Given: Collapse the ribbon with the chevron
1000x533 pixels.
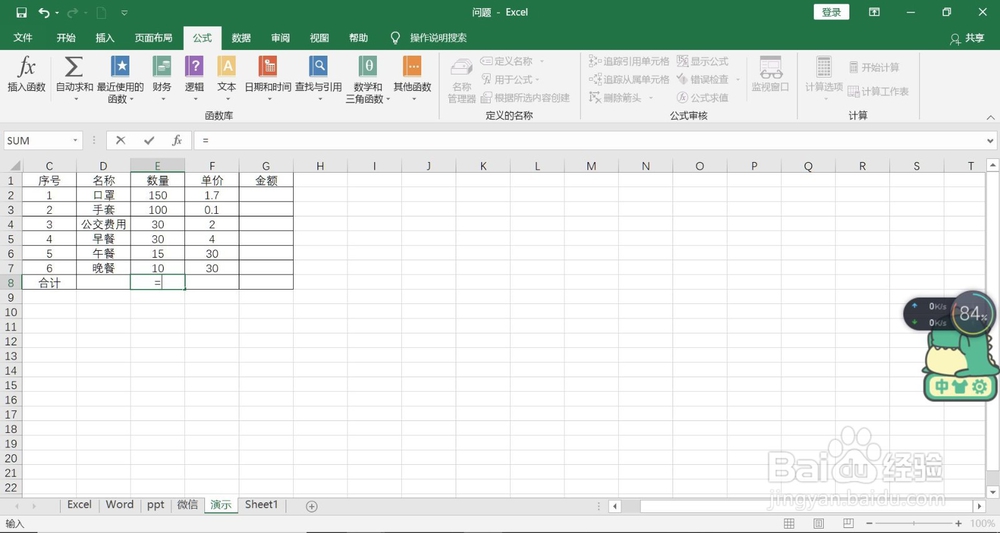Looking at the screenshot, I should pyautogui.click(x=990, y=117).
